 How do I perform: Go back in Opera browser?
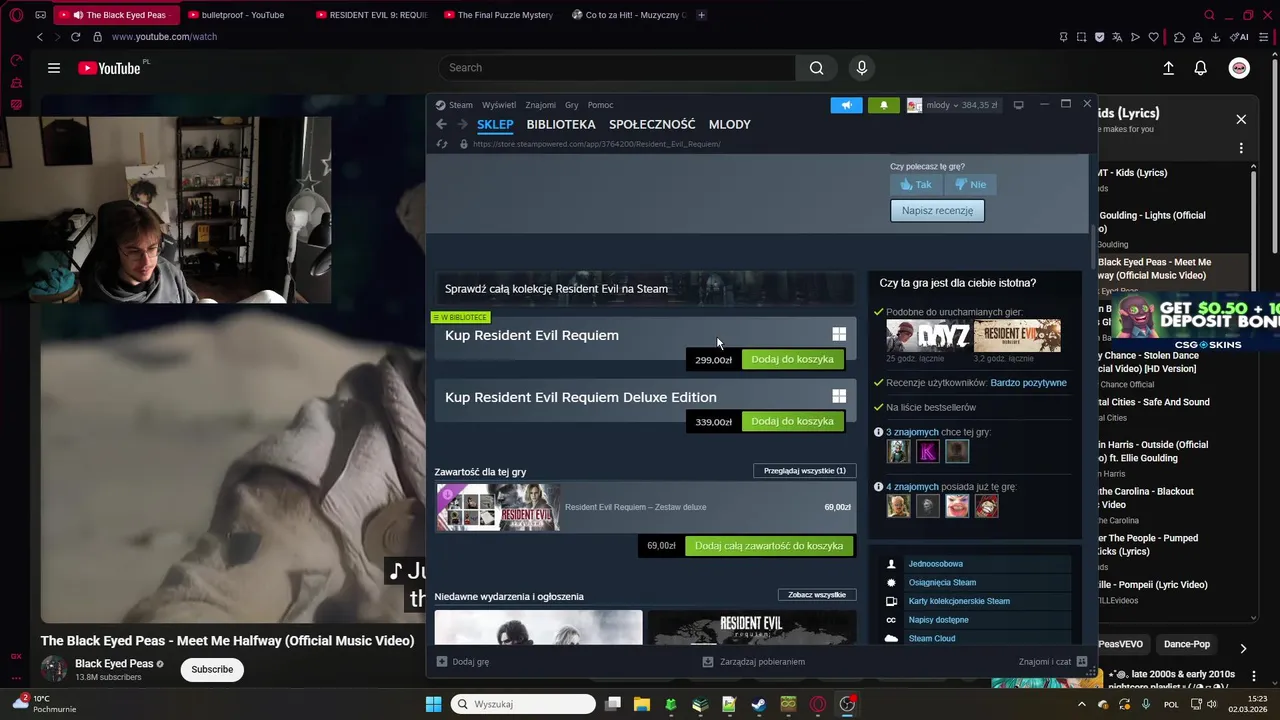point(40,37)
